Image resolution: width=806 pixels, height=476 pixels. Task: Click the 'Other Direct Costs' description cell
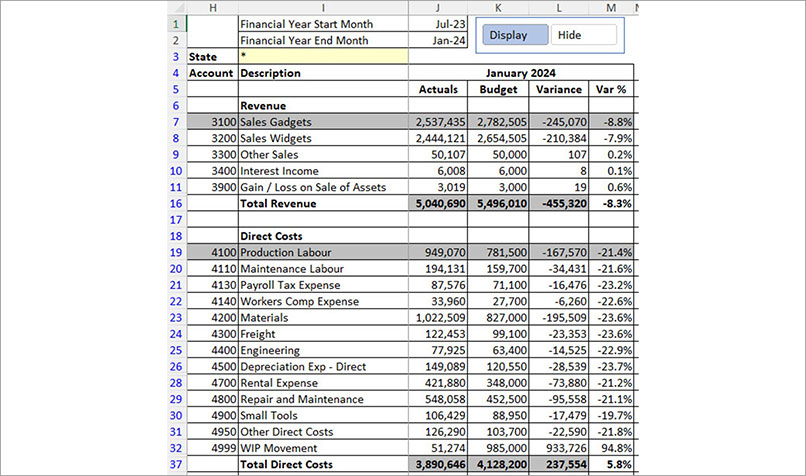coord(323,431)
